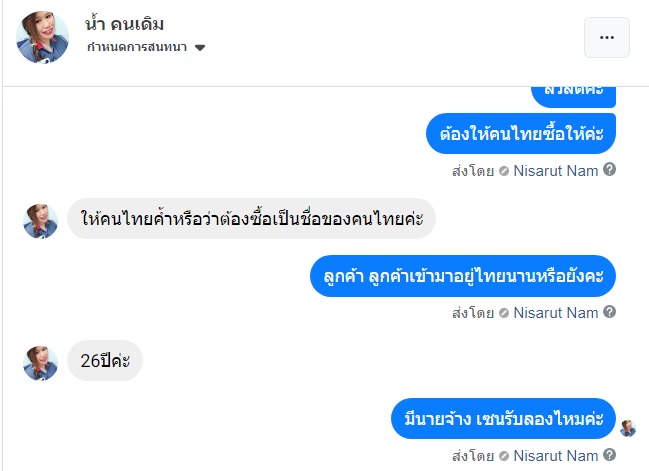Viewport: 649px width, 471px height.
Task: Click sent checkmark icon under มีนายจ้าง เซนรับลองไหมค่ะ
Action: point(504,456)
